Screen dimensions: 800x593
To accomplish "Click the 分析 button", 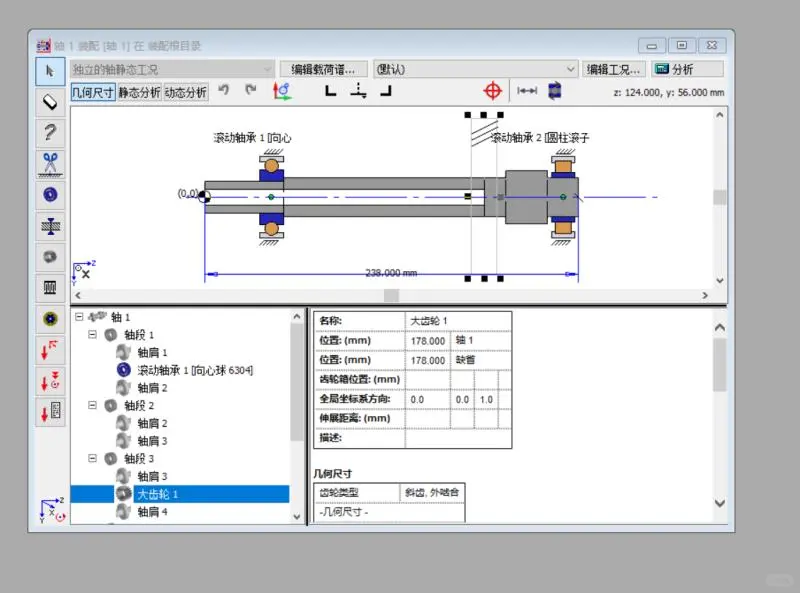I will 687,69.
